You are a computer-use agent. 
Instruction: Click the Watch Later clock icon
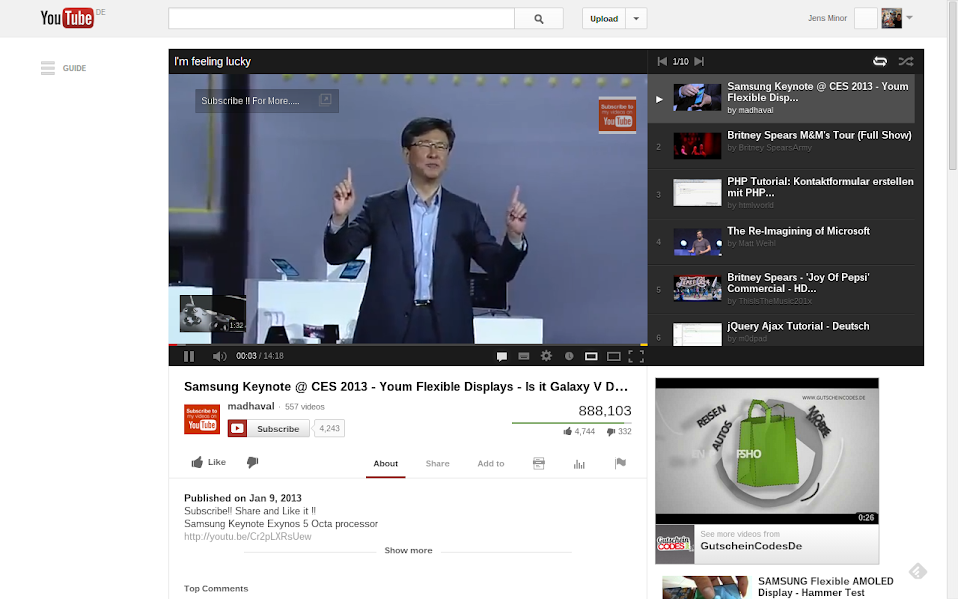click(x=569, y=356)
